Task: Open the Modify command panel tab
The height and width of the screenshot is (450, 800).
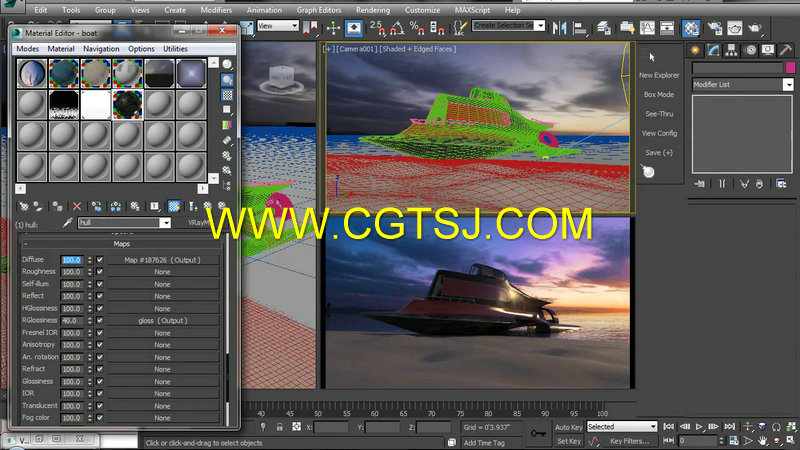Action: coord(713,50)
